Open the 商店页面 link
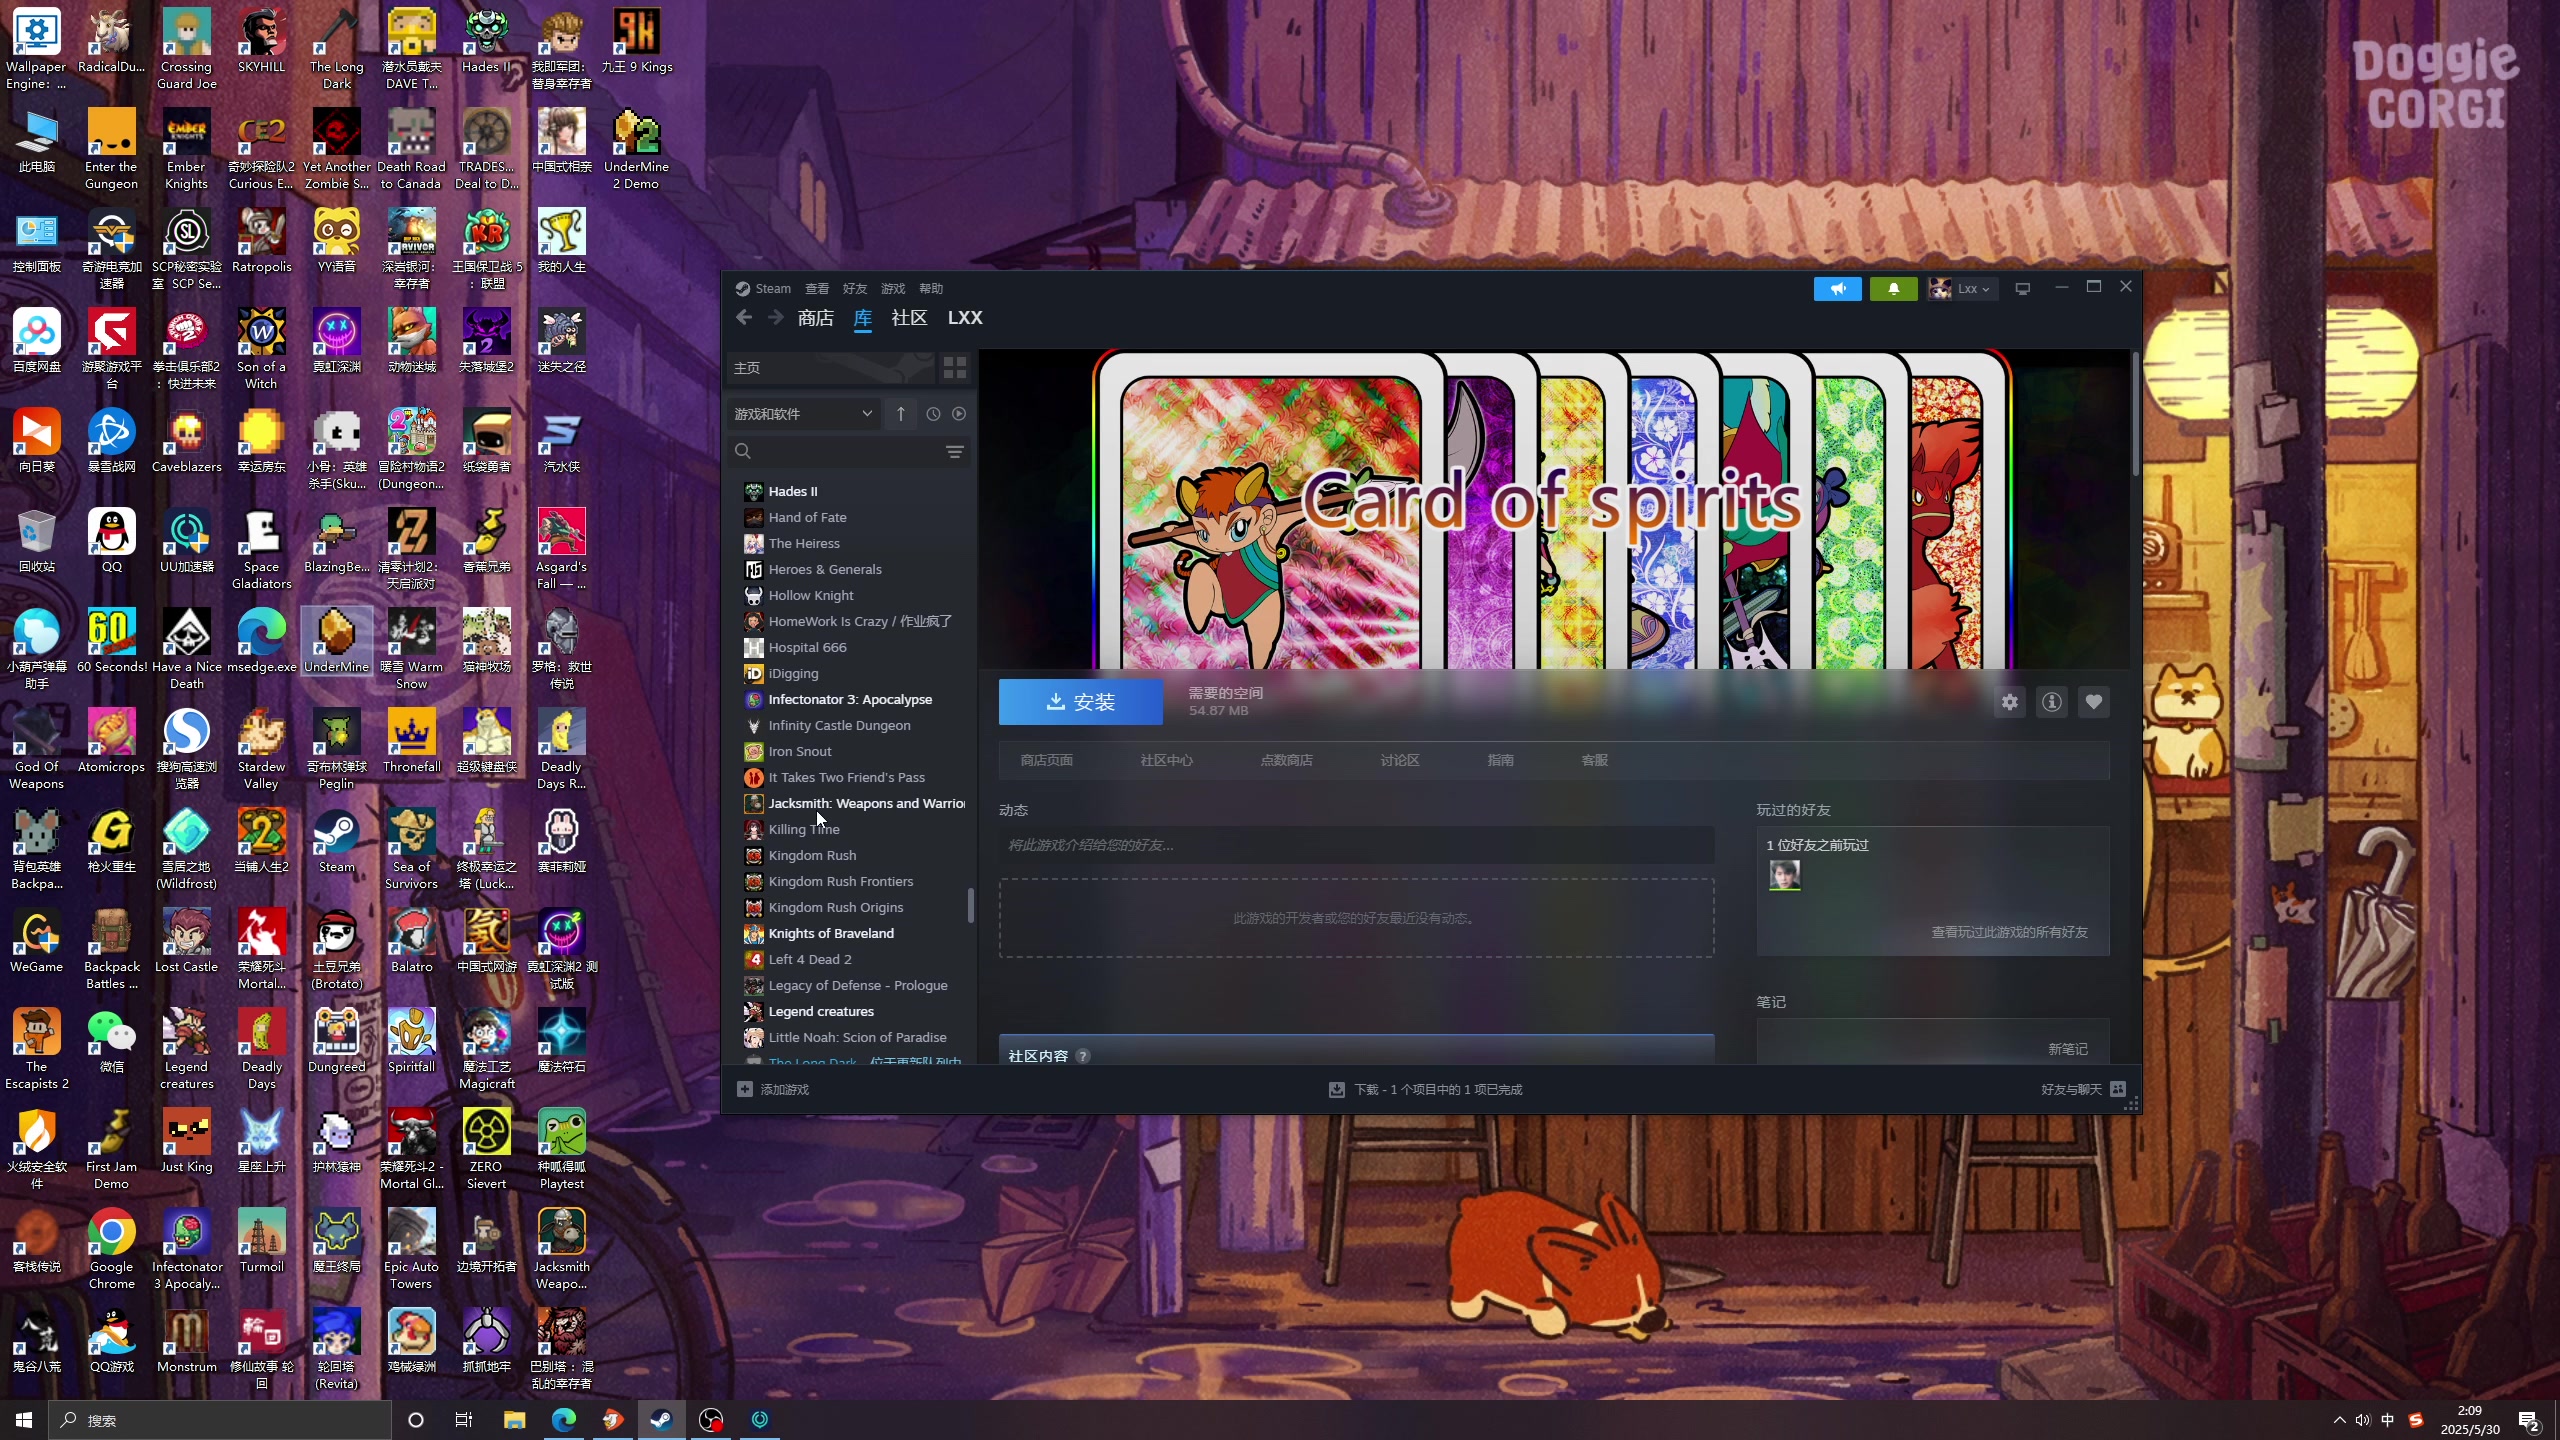Screen dimensions: 2560x1440 click(x=1046, y=761)
